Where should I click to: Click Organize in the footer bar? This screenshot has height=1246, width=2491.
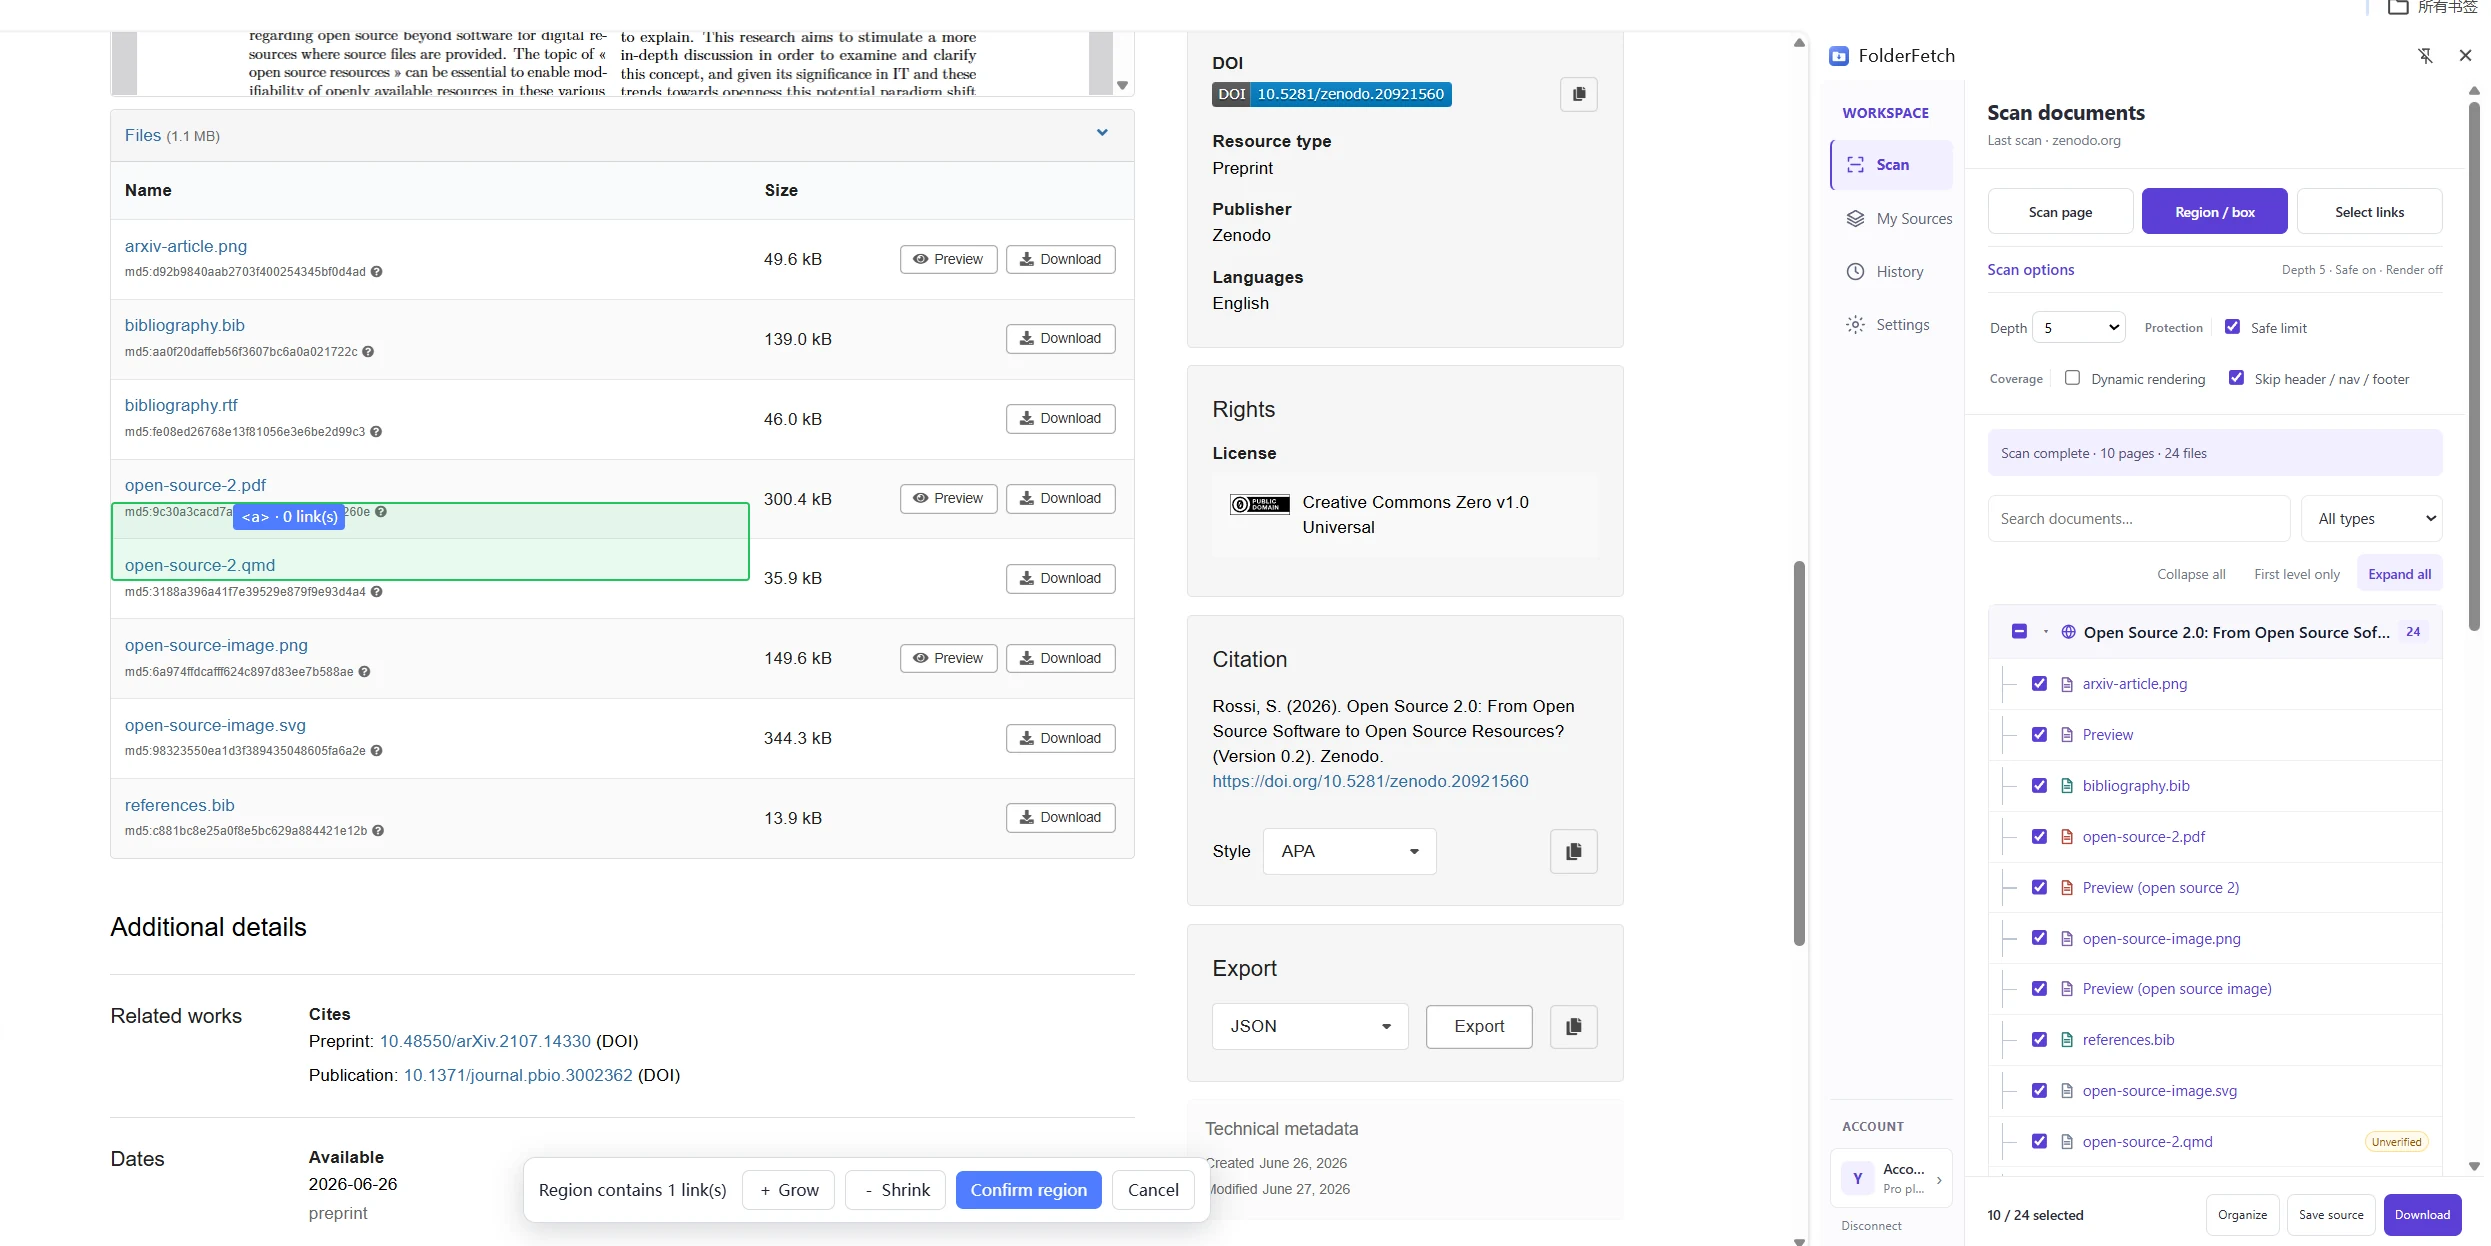2242,1215
